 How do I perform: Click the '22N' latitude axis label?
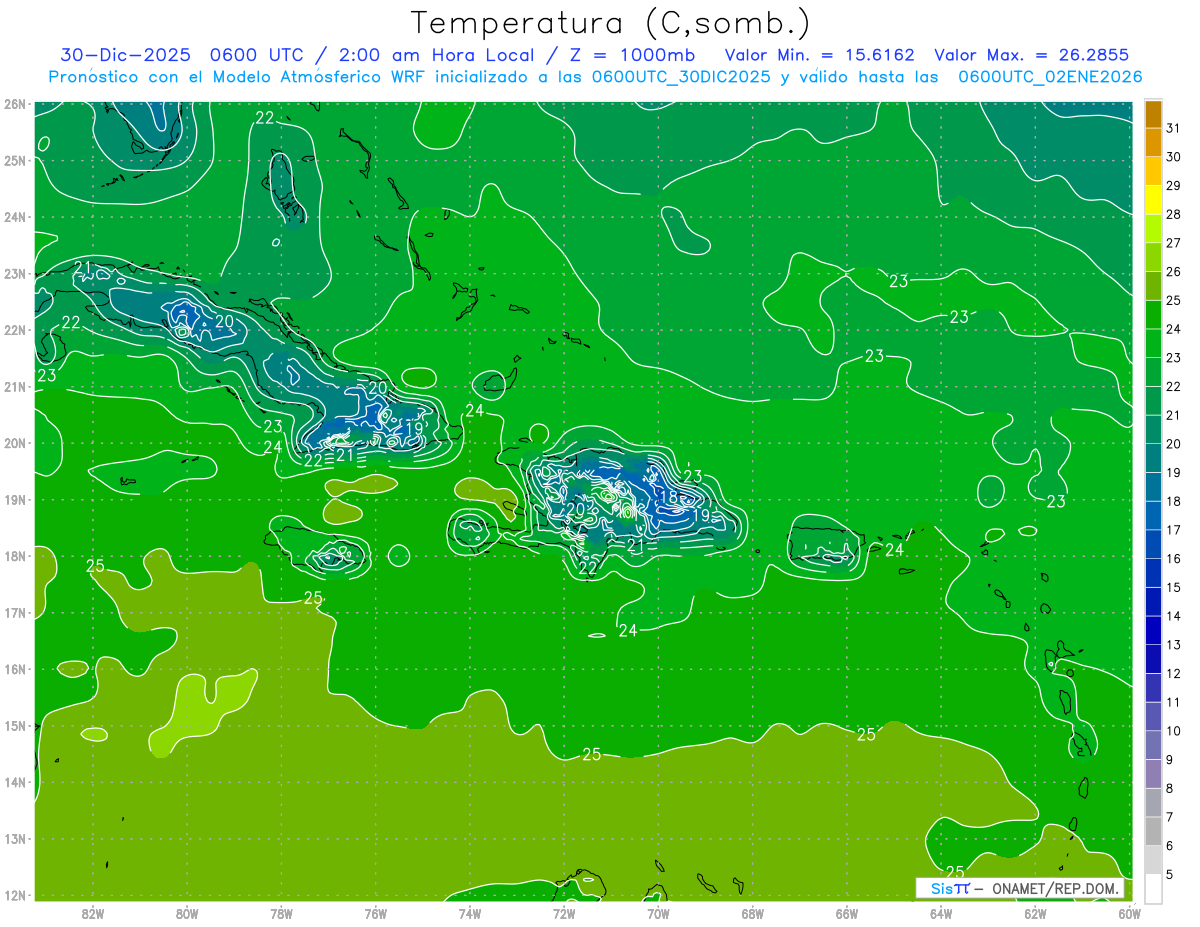(x=14, y=330)
